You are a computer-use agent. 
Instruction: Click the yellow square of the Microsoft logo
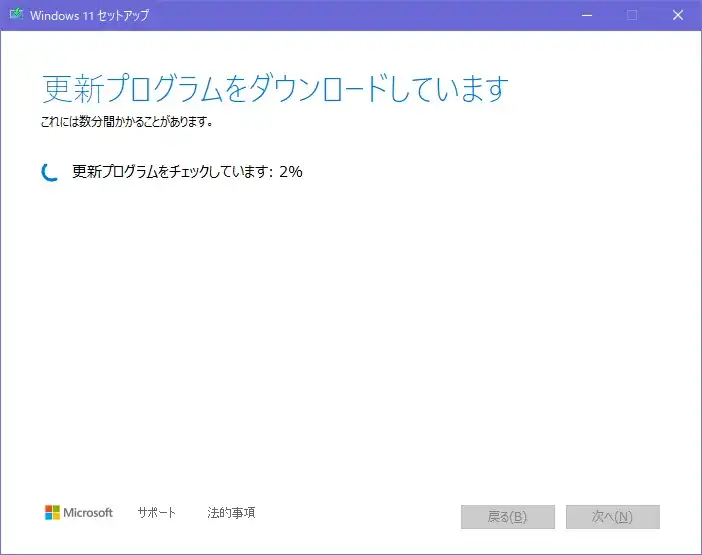point(57,517)
